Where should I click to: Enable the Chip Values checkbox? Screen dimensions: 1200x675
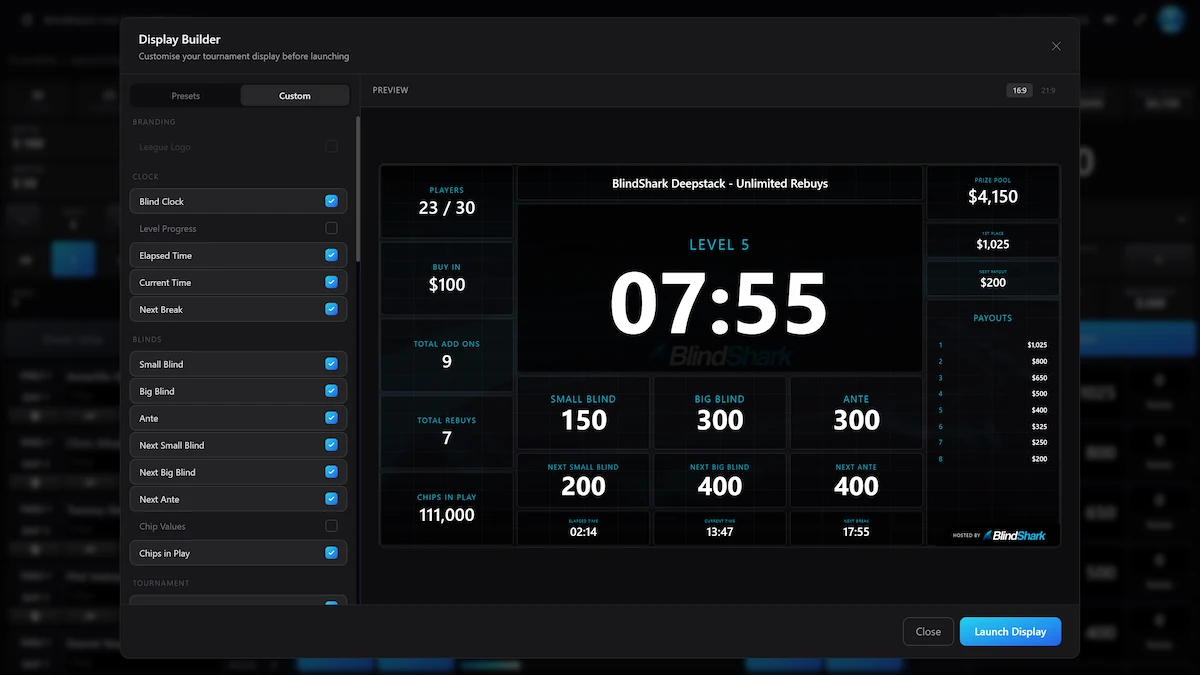point(331,526)
